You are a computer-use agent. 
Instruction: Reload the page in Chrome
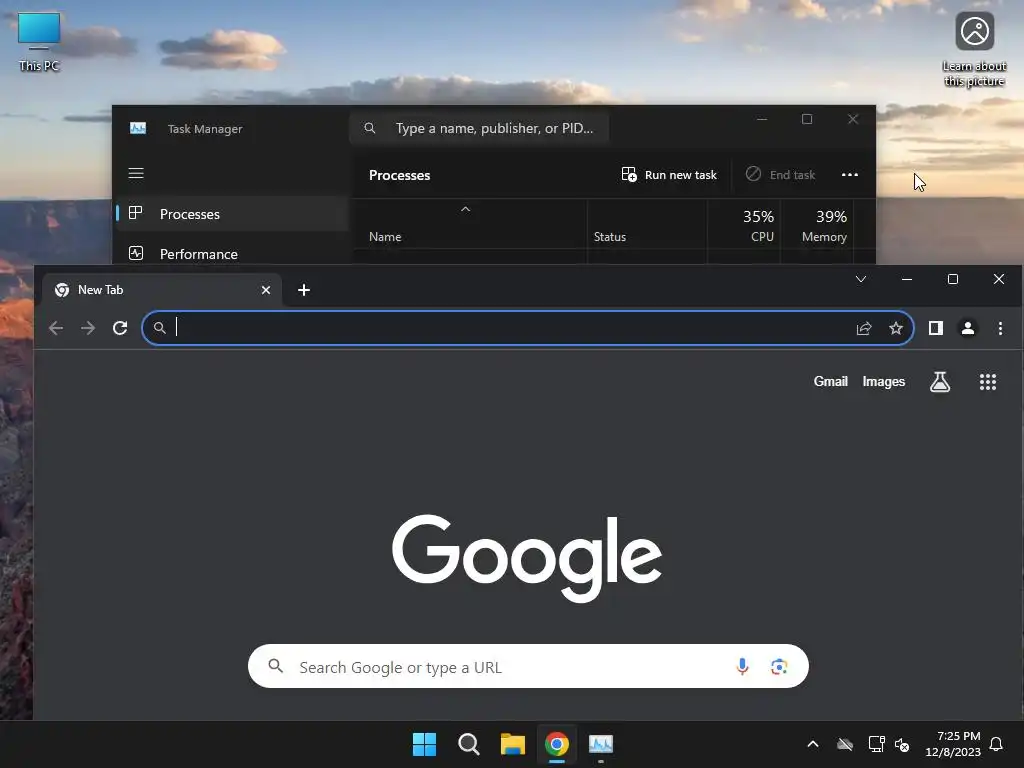[x=120, y=328]
